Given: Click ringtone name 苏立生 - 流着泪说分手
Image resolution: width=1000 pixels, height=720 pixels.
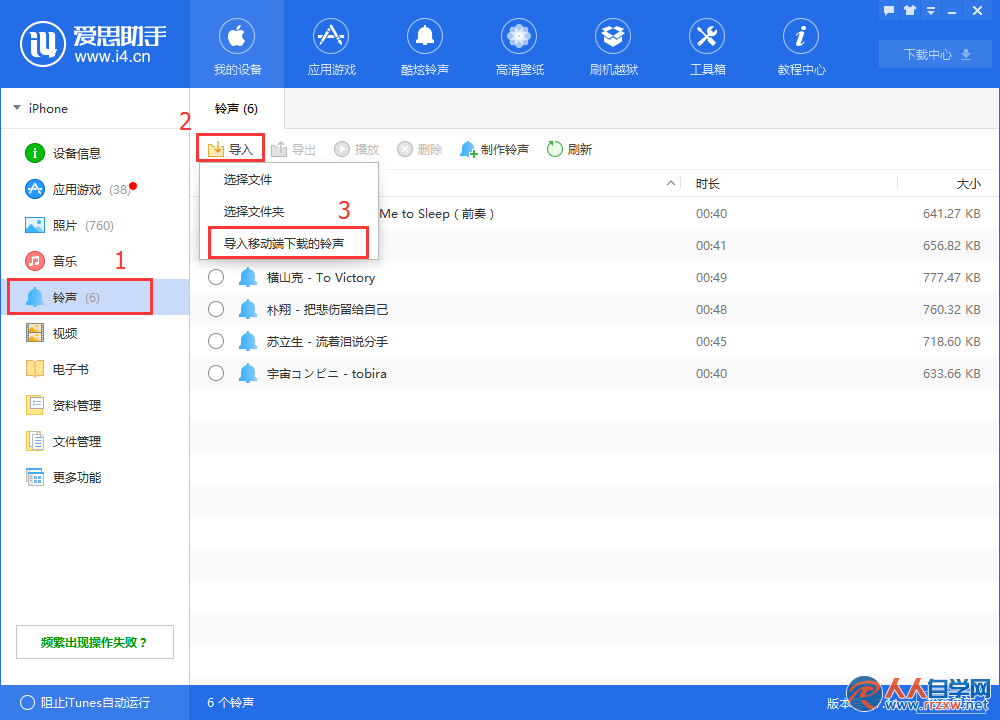Looking at the screenshot, I should click(327, 341).
